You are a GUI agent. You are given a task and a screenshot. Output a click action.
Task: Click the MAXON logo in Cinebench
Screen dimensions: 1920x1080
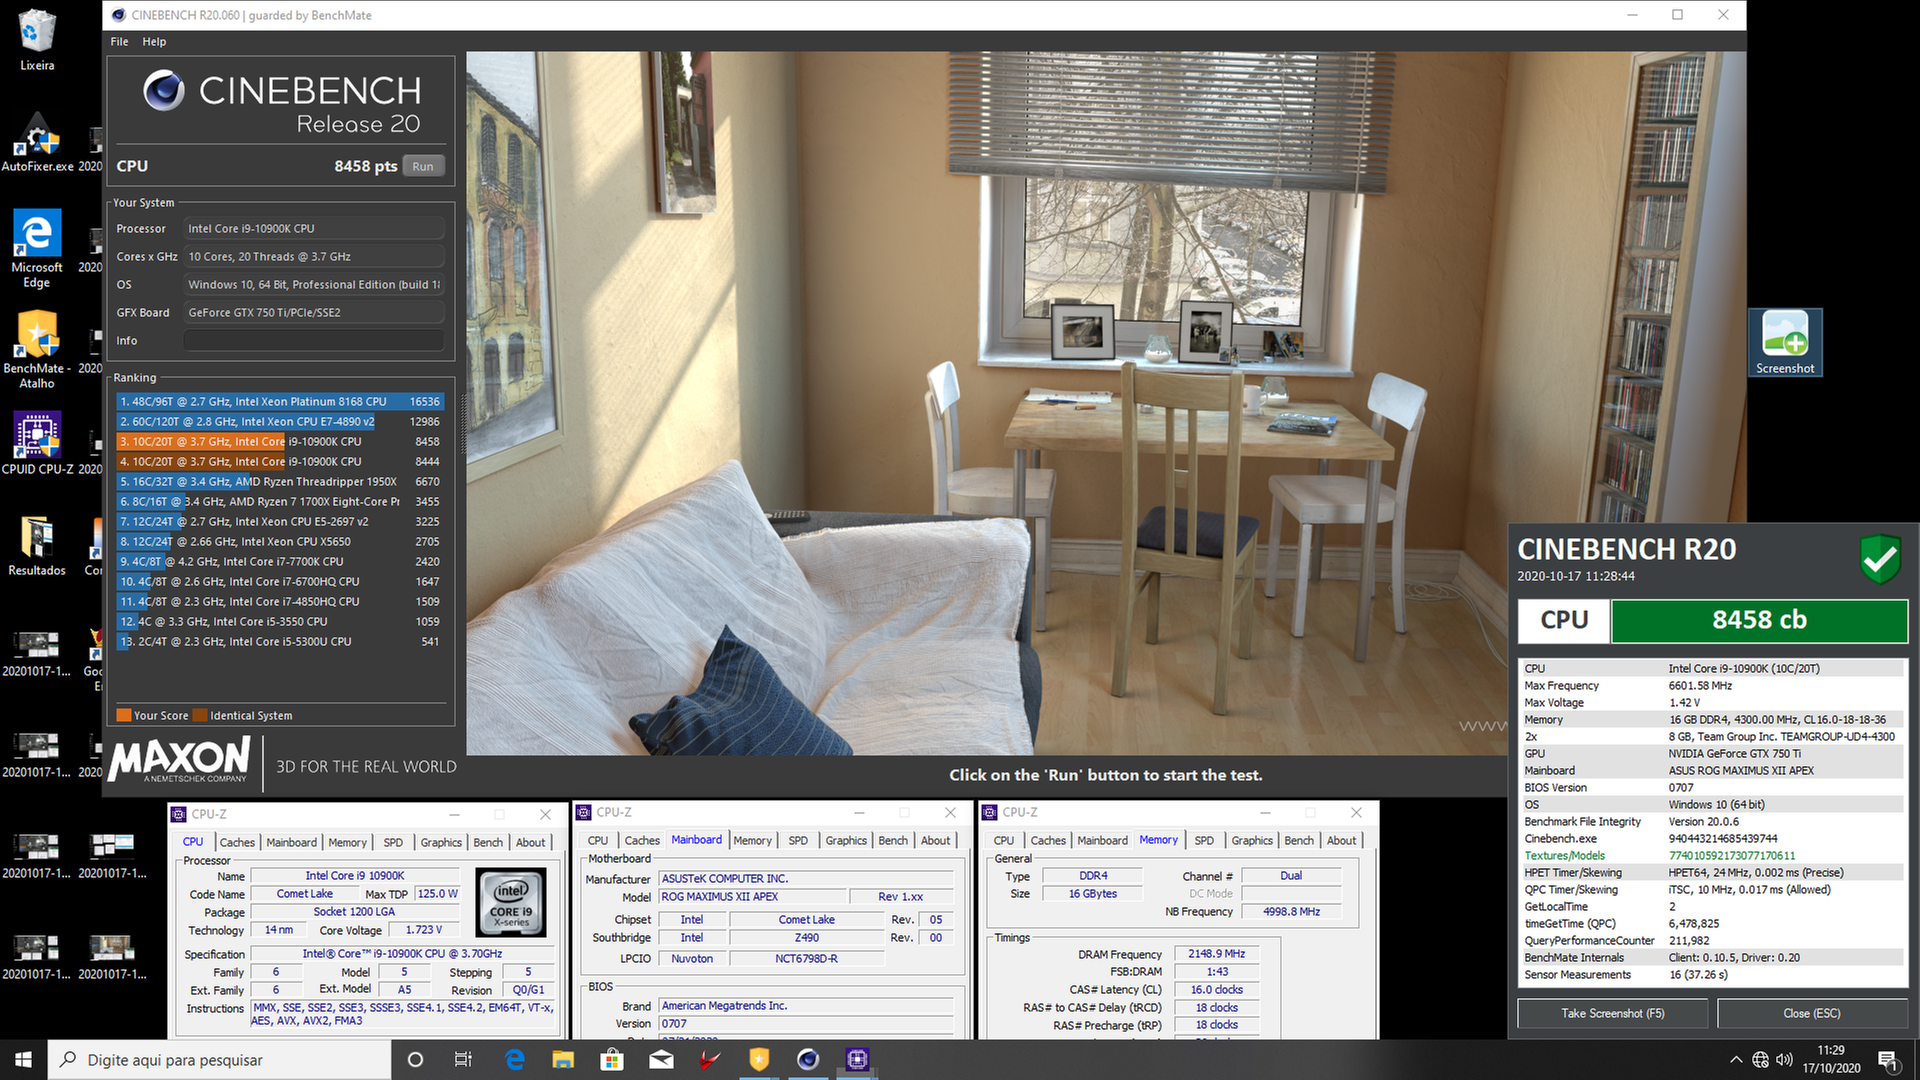click(180, 762)
